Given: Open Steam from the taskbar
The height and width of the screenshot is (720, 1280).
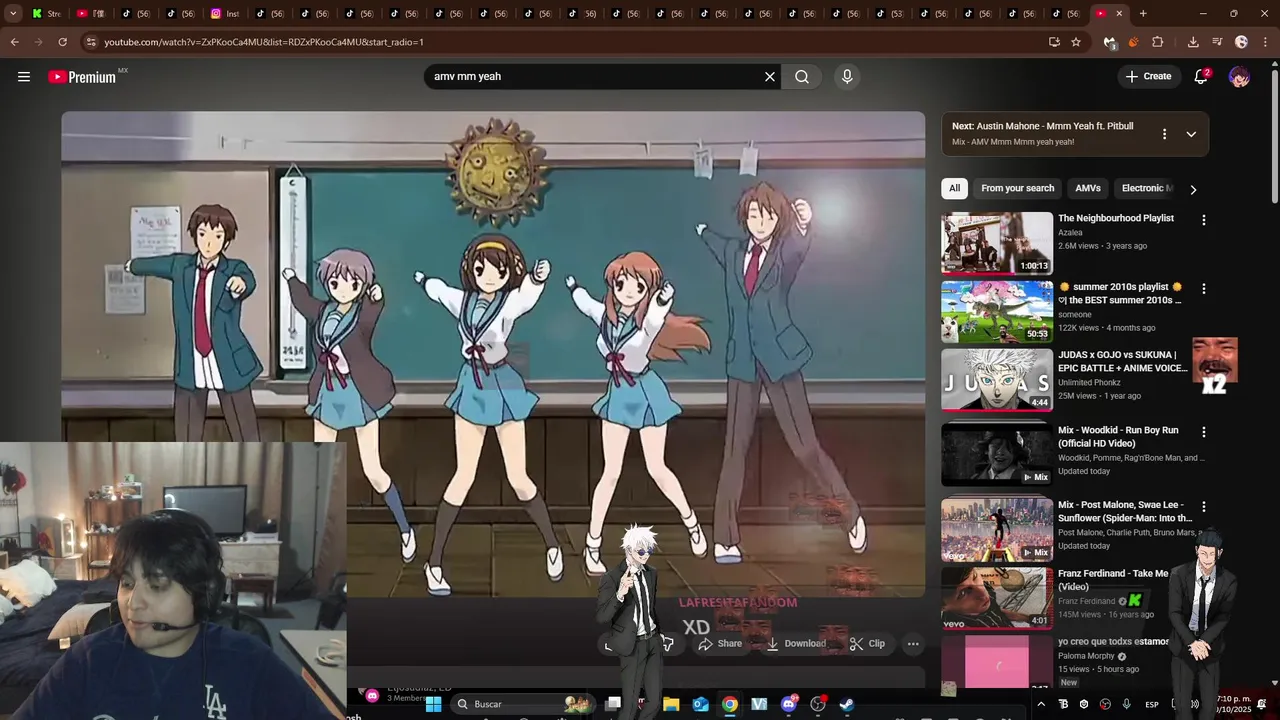Looking at the screenshot, I should click(846, 704).
